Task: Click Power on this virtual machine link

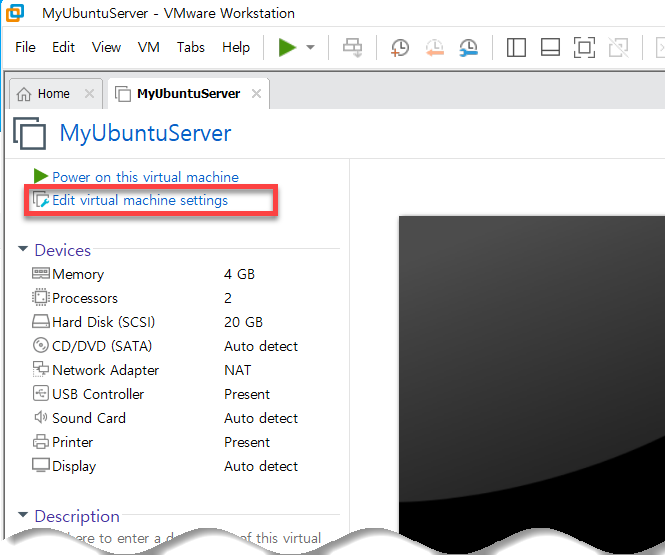Action: click(x=145, y=177)
